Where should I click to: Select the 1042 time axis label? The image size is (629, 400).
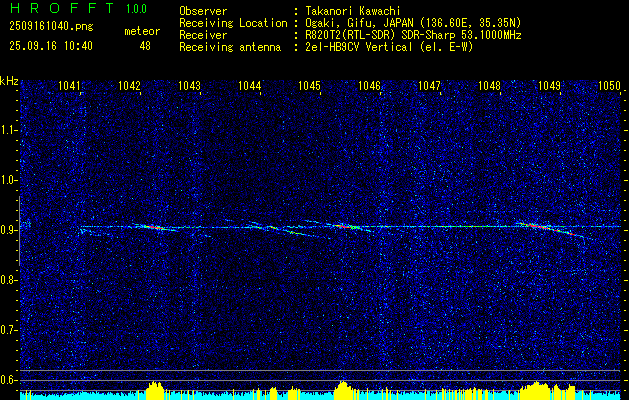coord(130,86)
